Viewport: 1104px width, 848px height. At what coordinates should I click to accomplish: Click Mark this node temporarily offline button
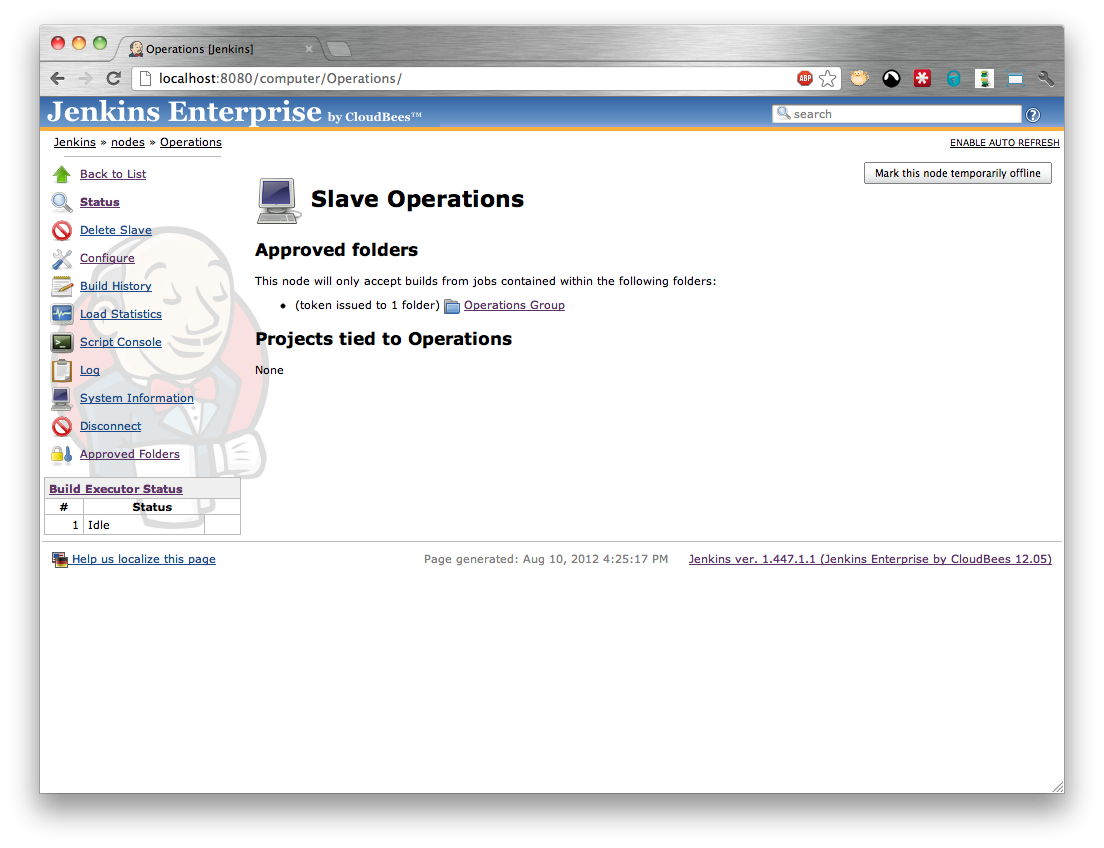(958, 173)
